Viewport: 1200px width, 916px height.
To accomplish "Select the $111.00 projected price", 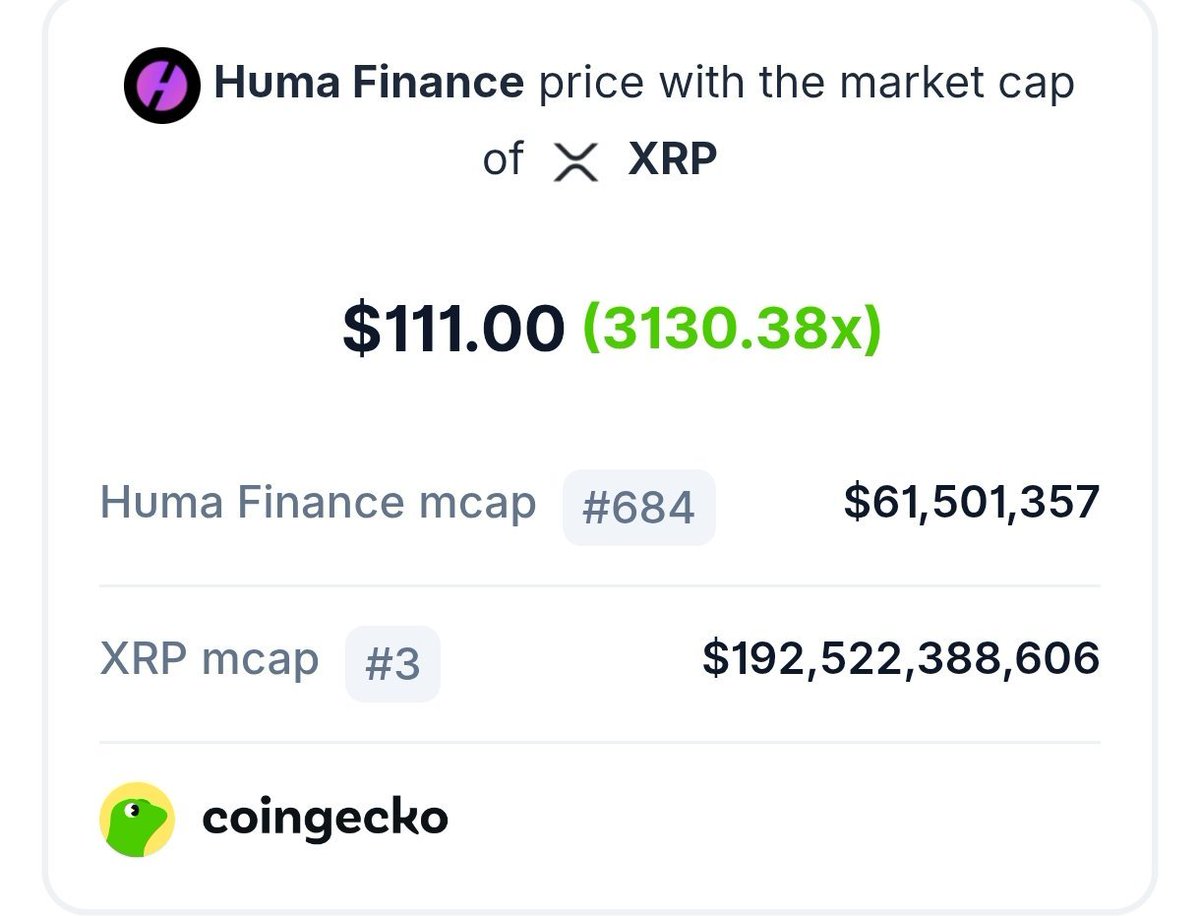I will pos(453,329).
